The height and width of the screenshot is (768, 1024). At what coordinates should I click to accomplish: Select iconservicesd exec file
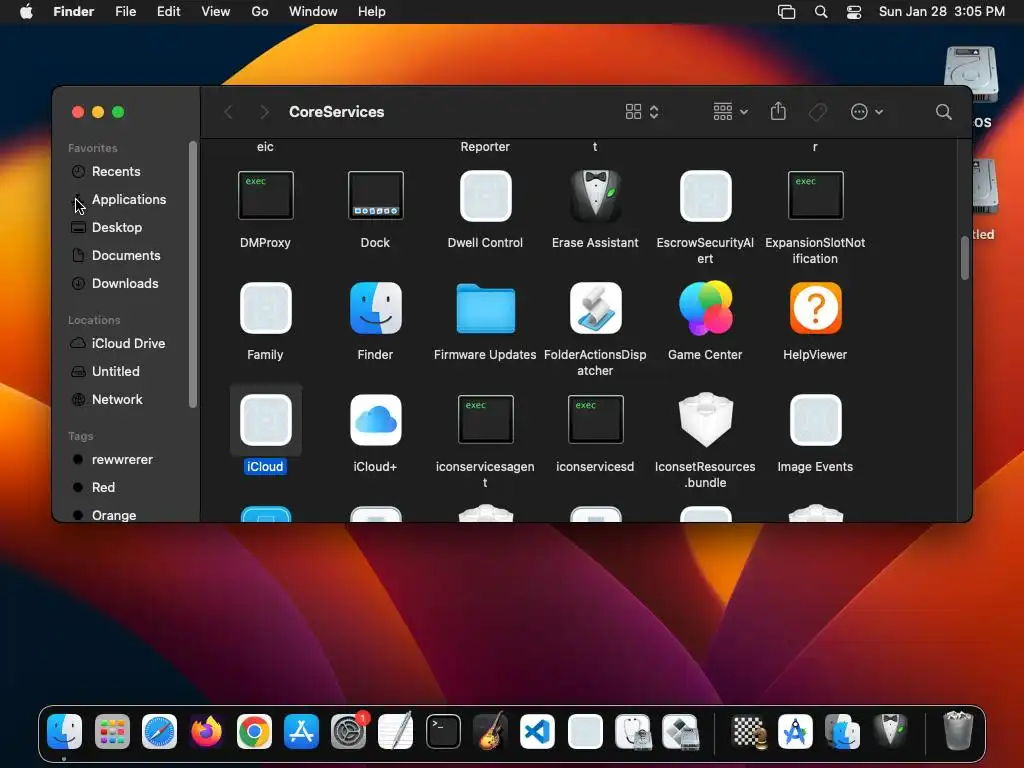[595, 419]
